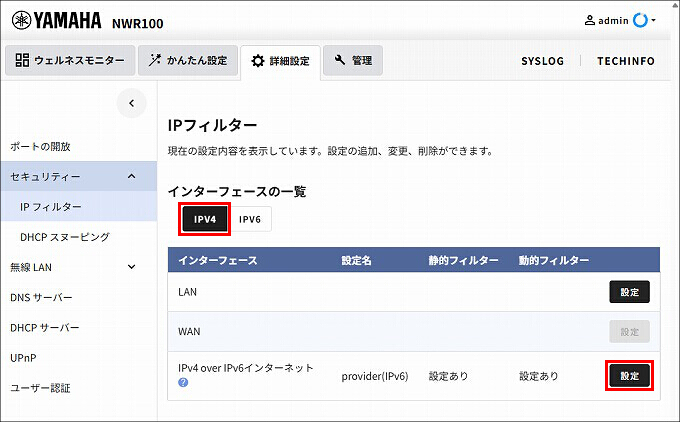The width and height of the screenshot is (680, 422).
Task: Click the LAN interface cell
Action: coord(187,292)
